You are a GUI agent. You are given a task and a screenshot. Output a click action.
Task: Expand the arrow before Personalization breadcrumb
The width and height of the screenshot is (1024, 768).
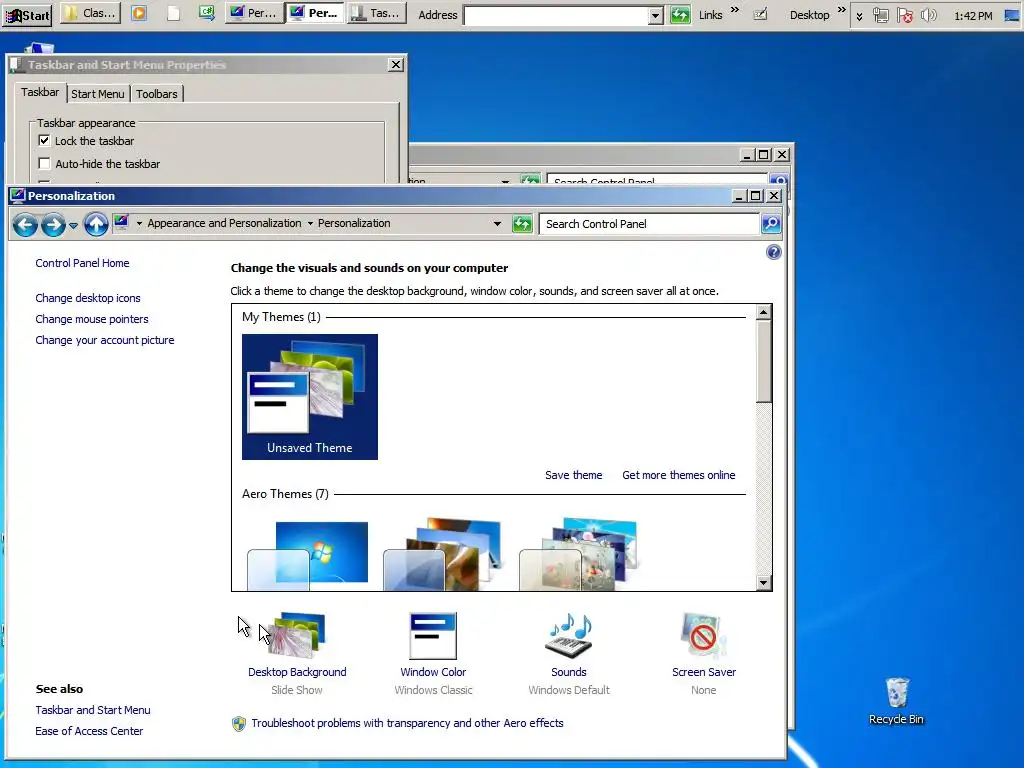pos(310,223)
